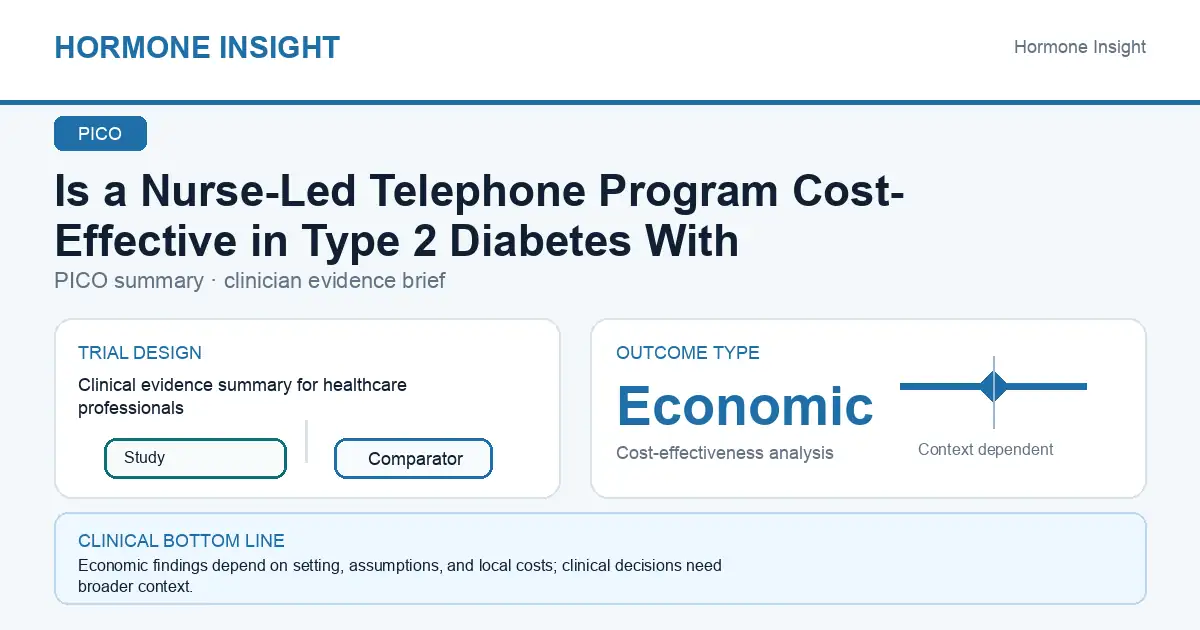Click the large Economic outcome text
The width and height of the screenshot is (1200, 630).
pyautogui.click(x=745, y=405)
